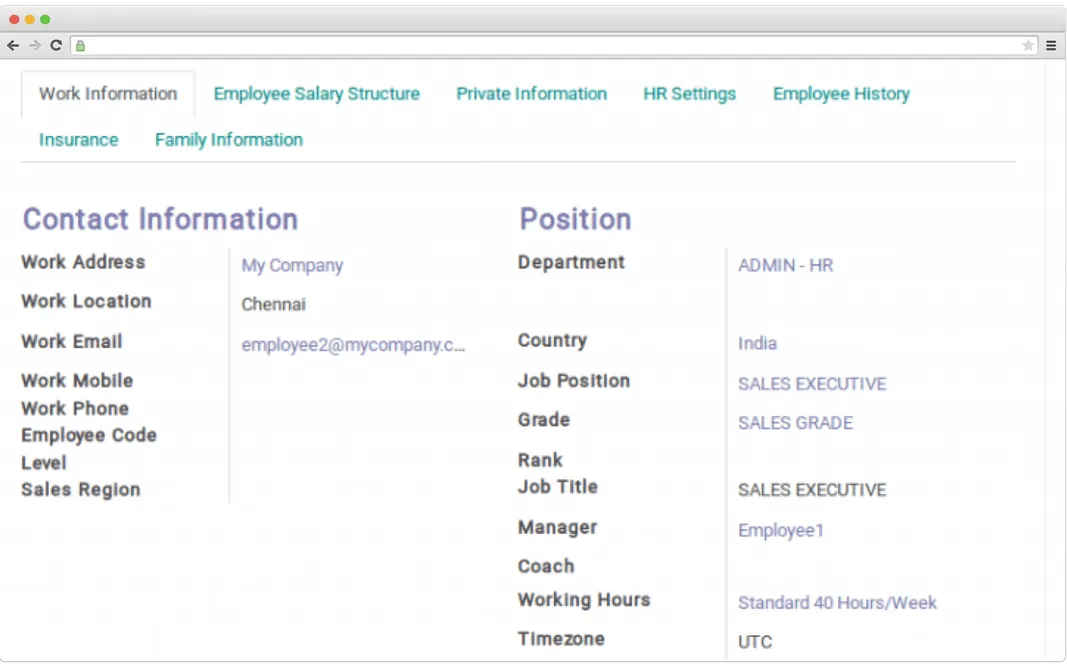The height and width of the screenshot is (667, 1067).
Task: Click the employee2@mycompany work email link
Action: [353, 345]
